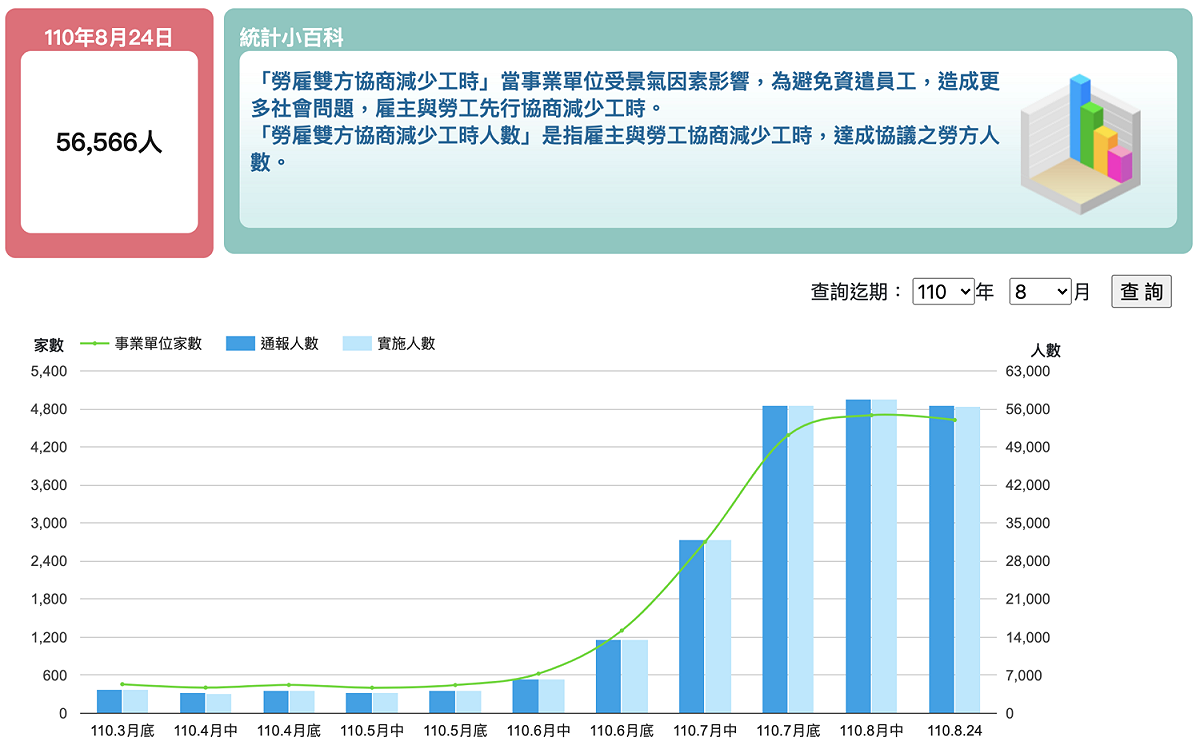Image resolution: width=1200 pixels, height=745 pixels.
Task: Click the 統計小百科 heading
Action: [292, 37]
